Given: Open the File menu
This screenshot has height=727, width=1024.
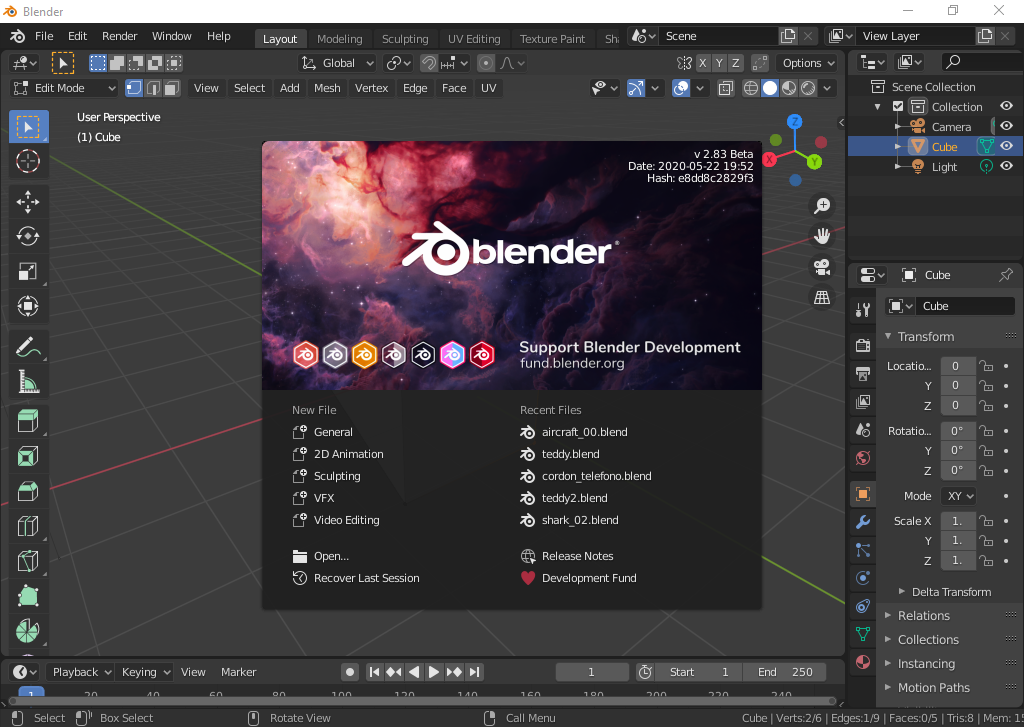Looking at the screenshot, I should click(44, 36).
